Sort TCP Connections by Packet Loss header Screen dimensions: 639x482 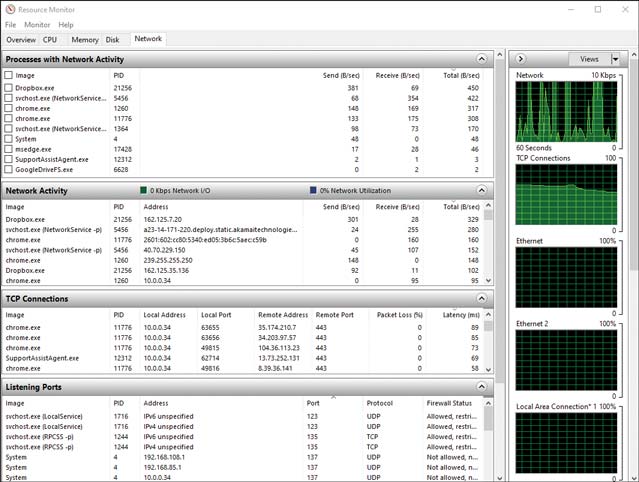(x=400, y=315)
